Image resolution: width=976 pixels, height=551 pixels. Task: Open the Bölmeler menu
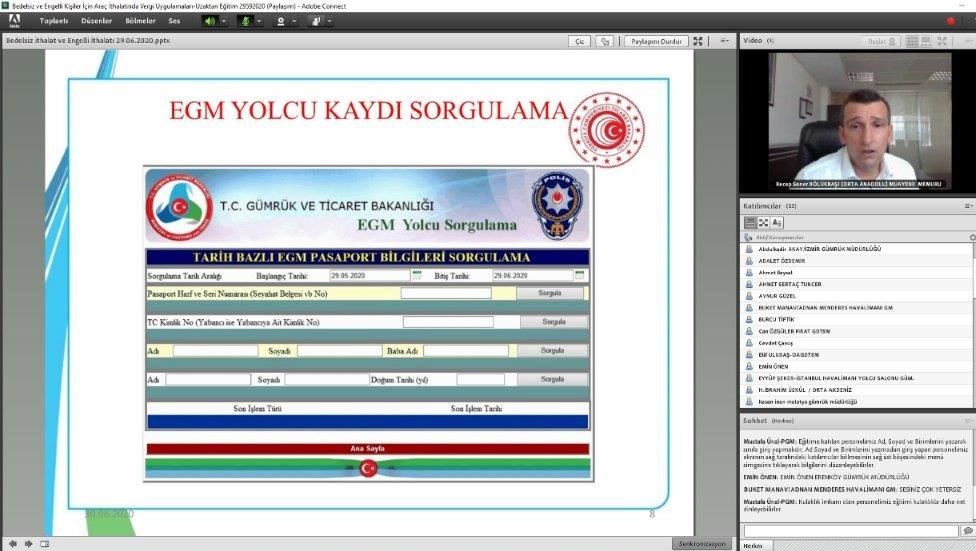(x=138, y=20)
